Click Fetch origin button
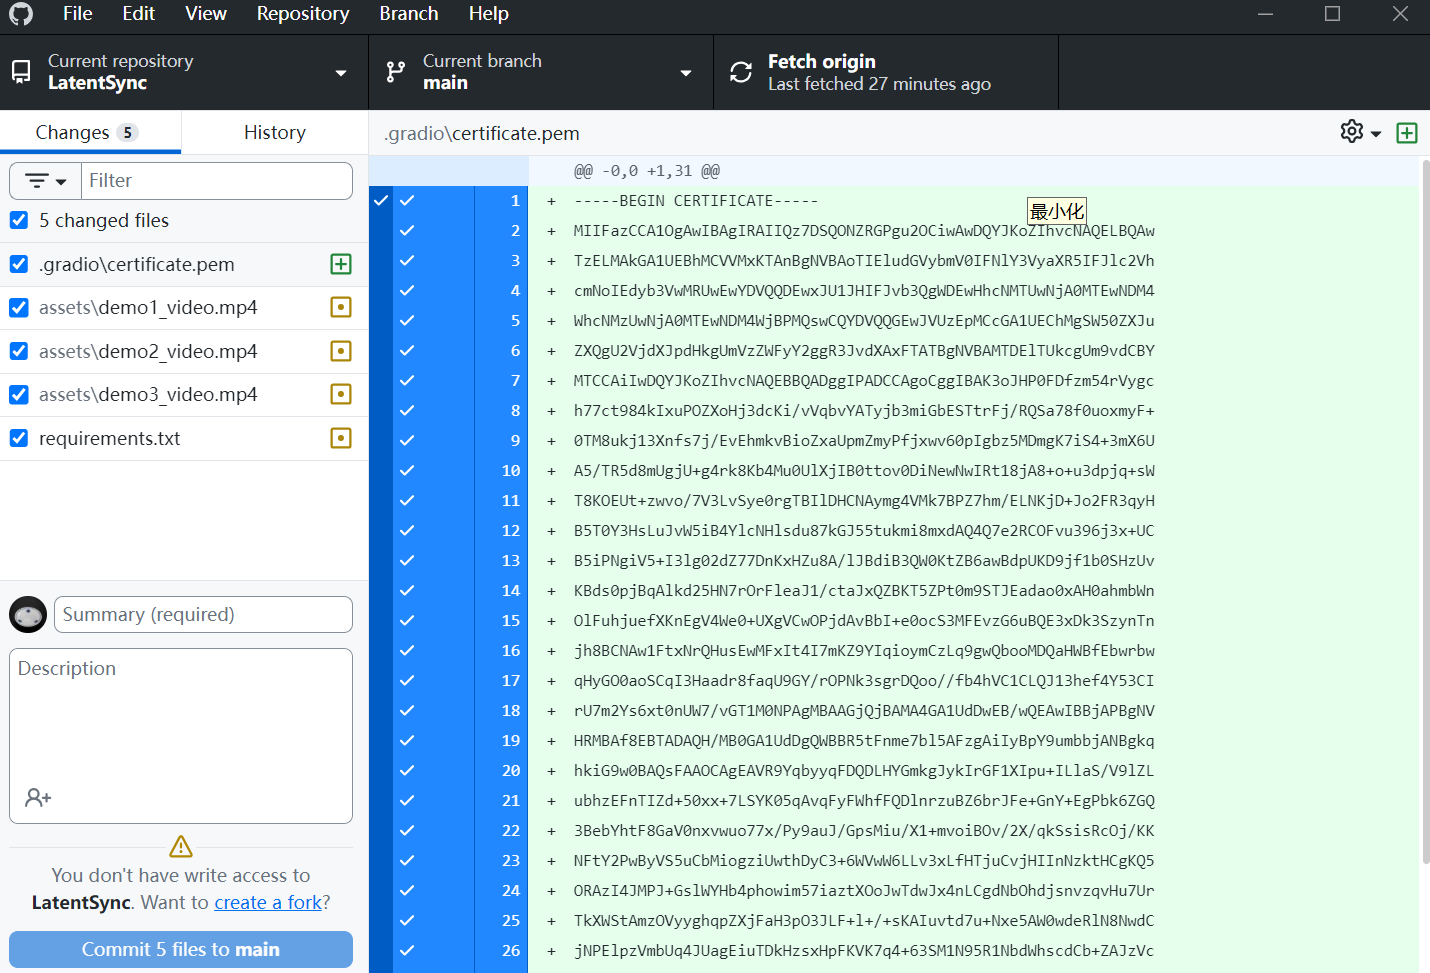The width and height of the screenshot is (1430, 973). 886,72
